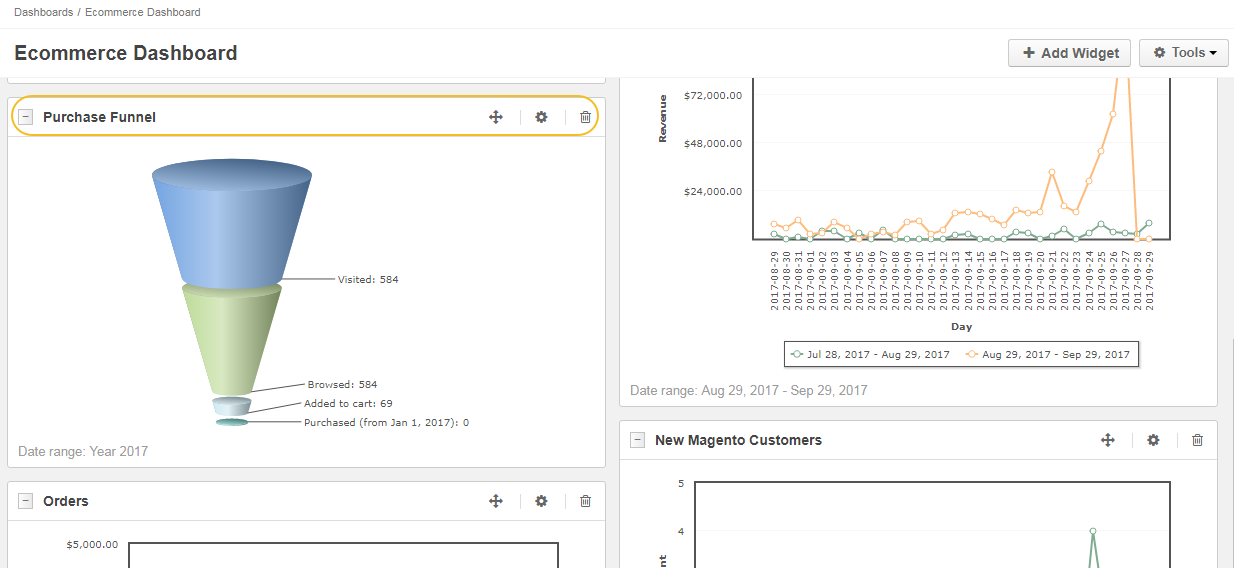Viewport: 1234px width, 568px height.
Task: Click 'Date range: Aug 29, 2017 - Sep 29, 2017'
Action: point(749,390)
